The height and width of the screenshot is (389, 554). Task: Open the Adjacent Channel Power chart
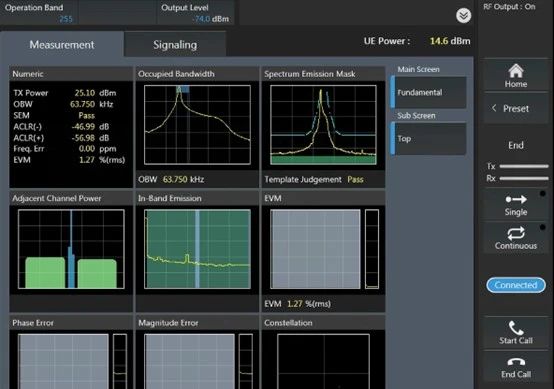(x=71, y=249)
